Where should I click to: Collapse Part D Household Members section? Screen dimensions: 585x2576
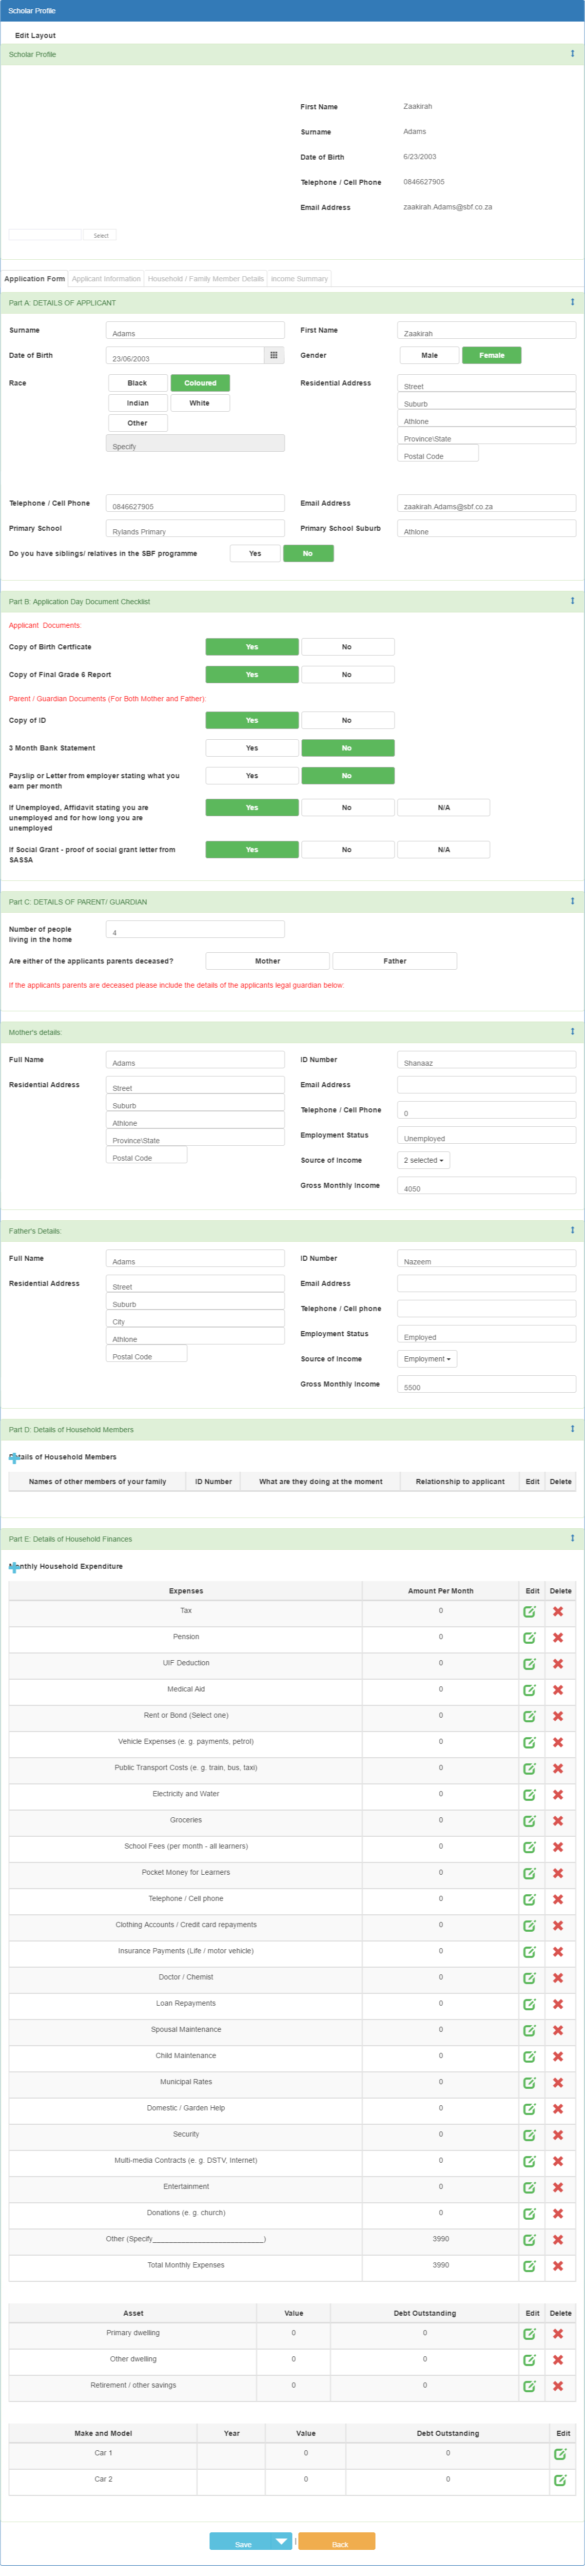tap(572, 1429)
